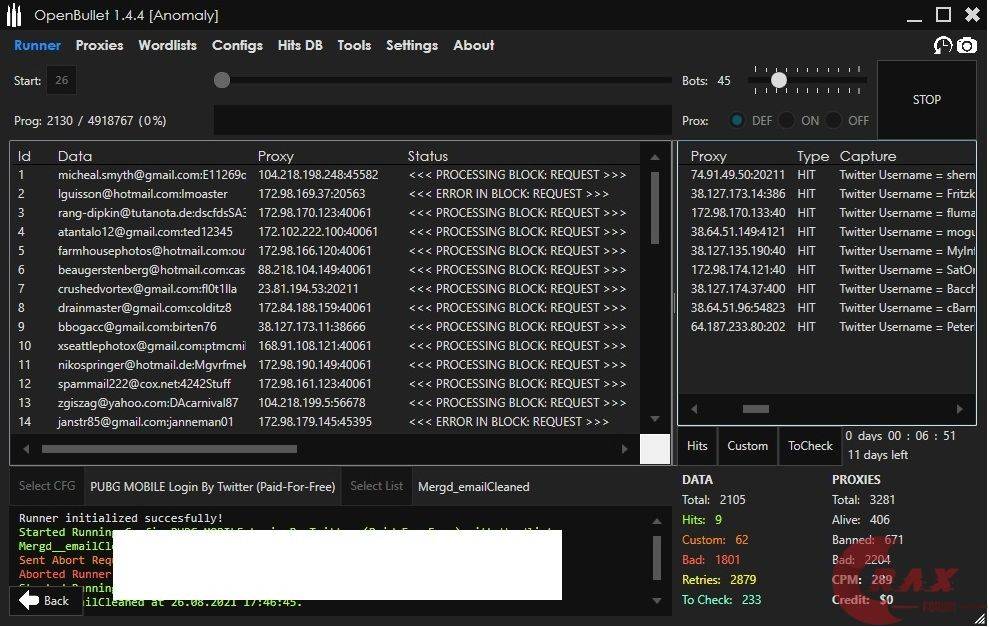Show the ToCheck results tab
Screen dimensions: 989x627
point(809,446)
